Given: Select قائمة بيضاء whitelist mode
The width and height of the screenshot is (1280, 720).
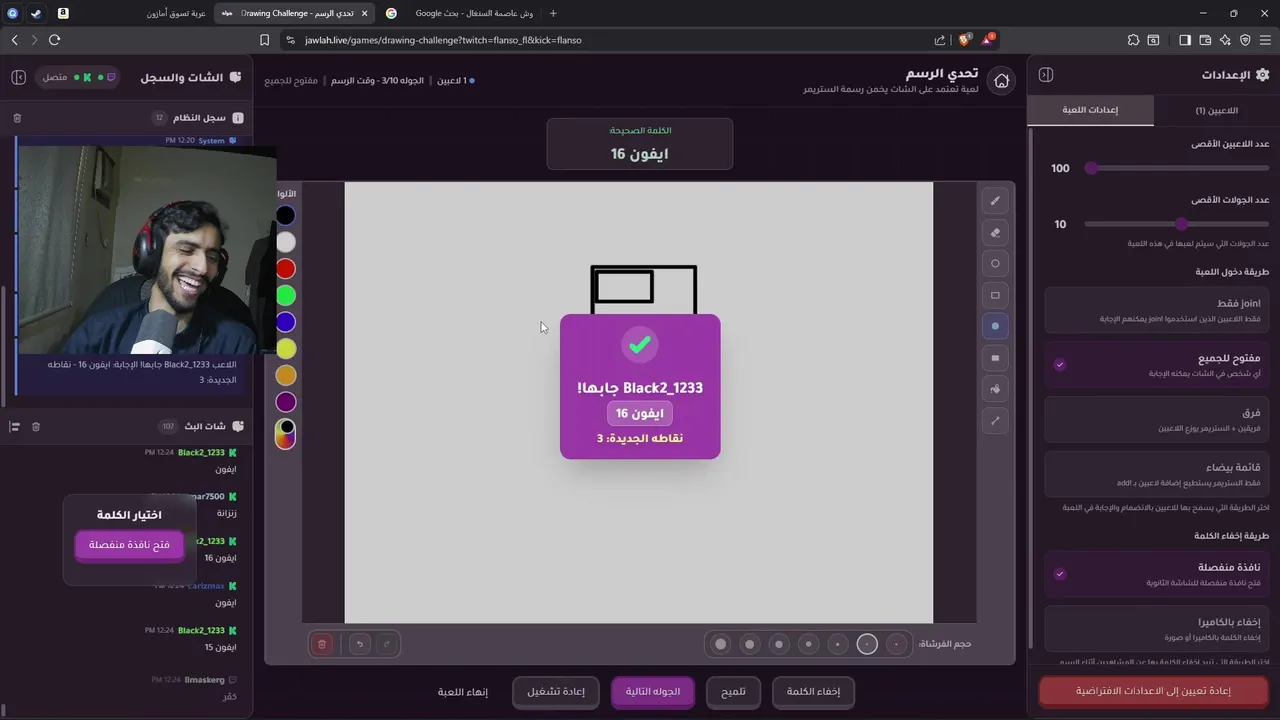Looking at the screenshot, I should (1157, 475).
